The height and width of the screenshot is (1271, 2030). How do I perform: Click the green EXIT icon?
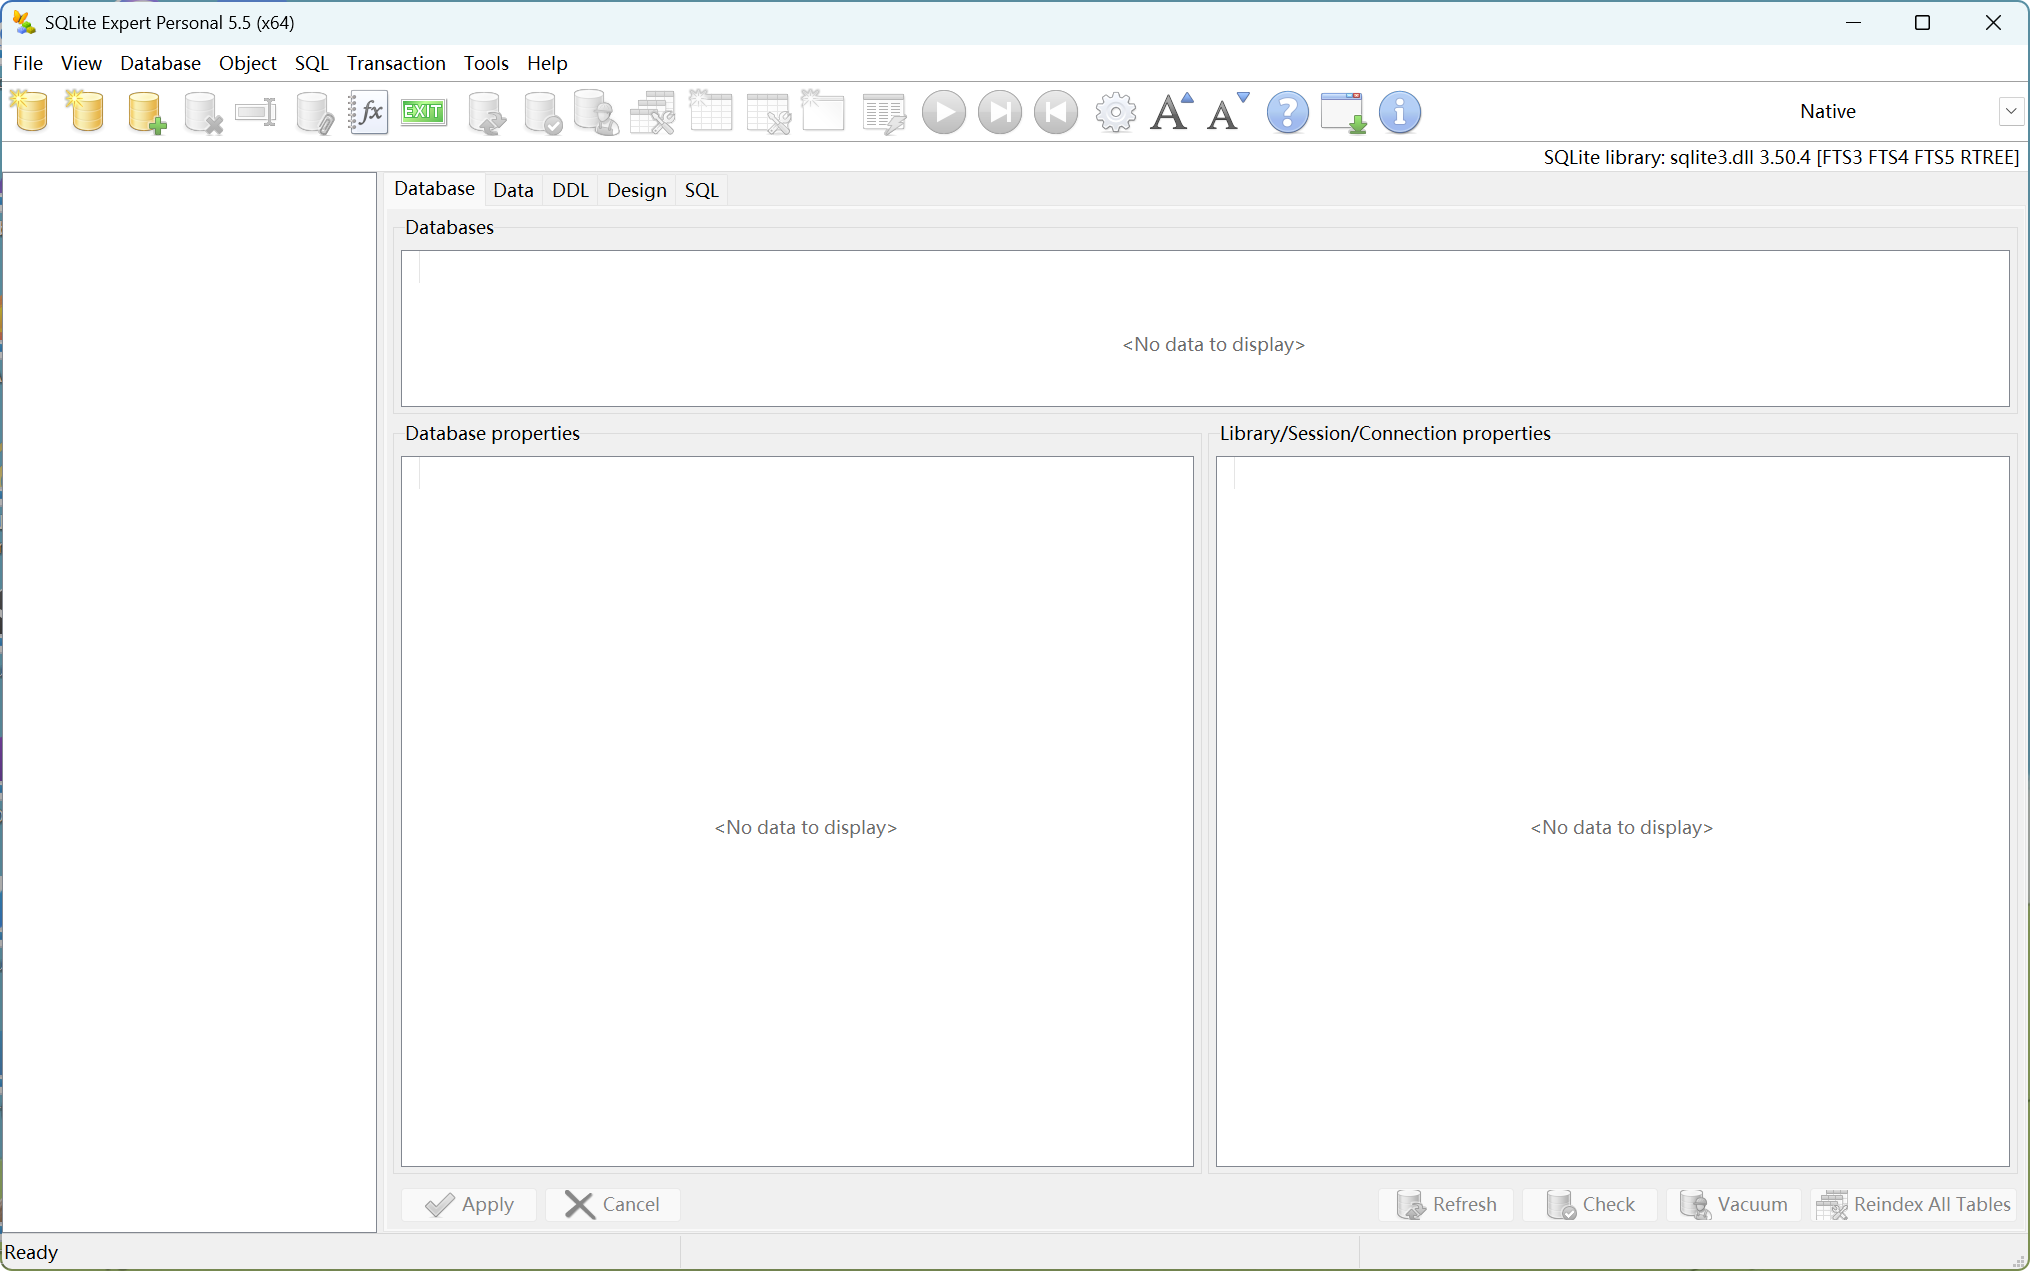[424, 112]
